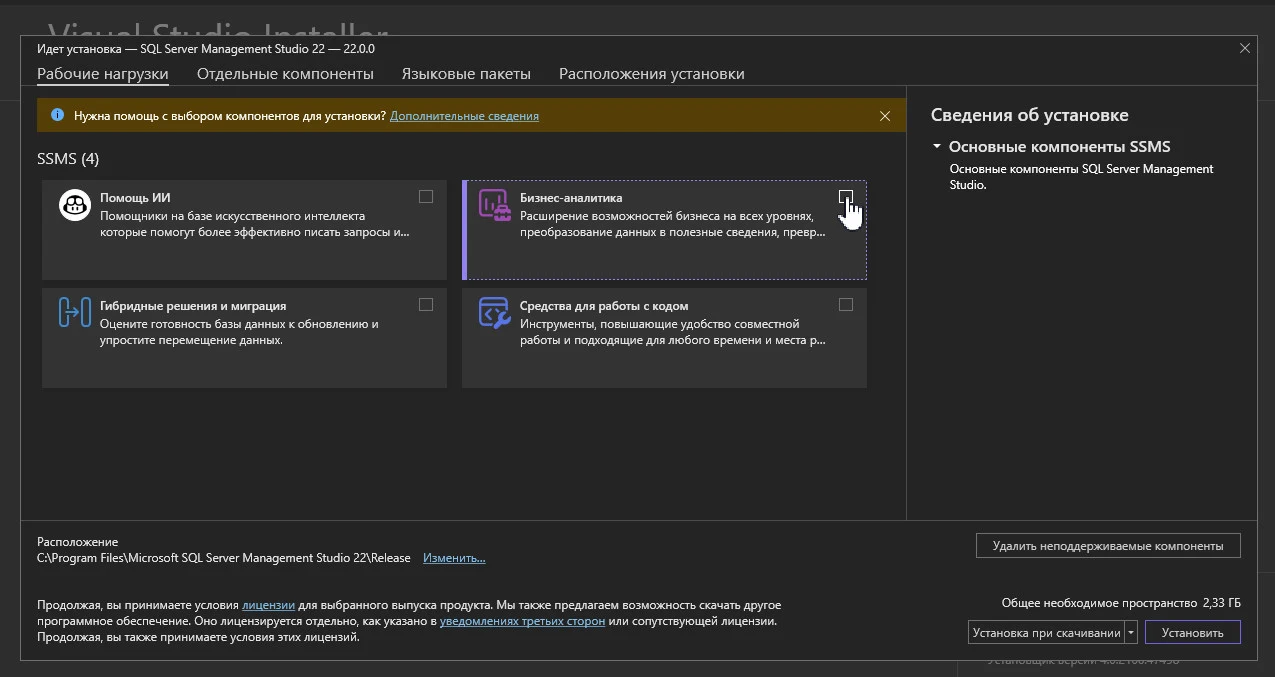The width and height of the screenshot is (1275, 677).
Task: Dismiss the help banner with its X
Action: [885, 115]
